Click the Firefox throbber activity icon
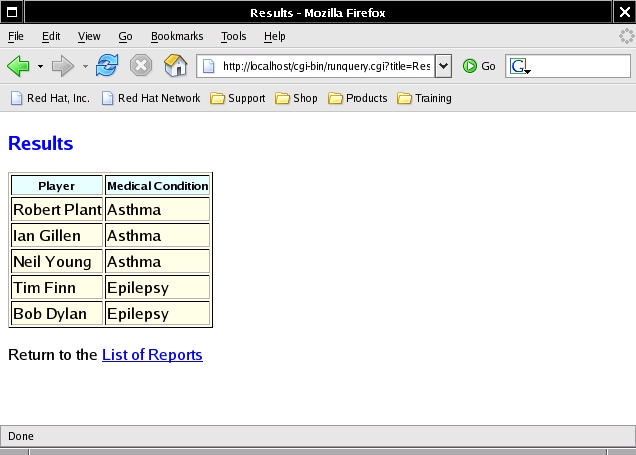The height and width of the screenshot is (455, 636). 626,36
